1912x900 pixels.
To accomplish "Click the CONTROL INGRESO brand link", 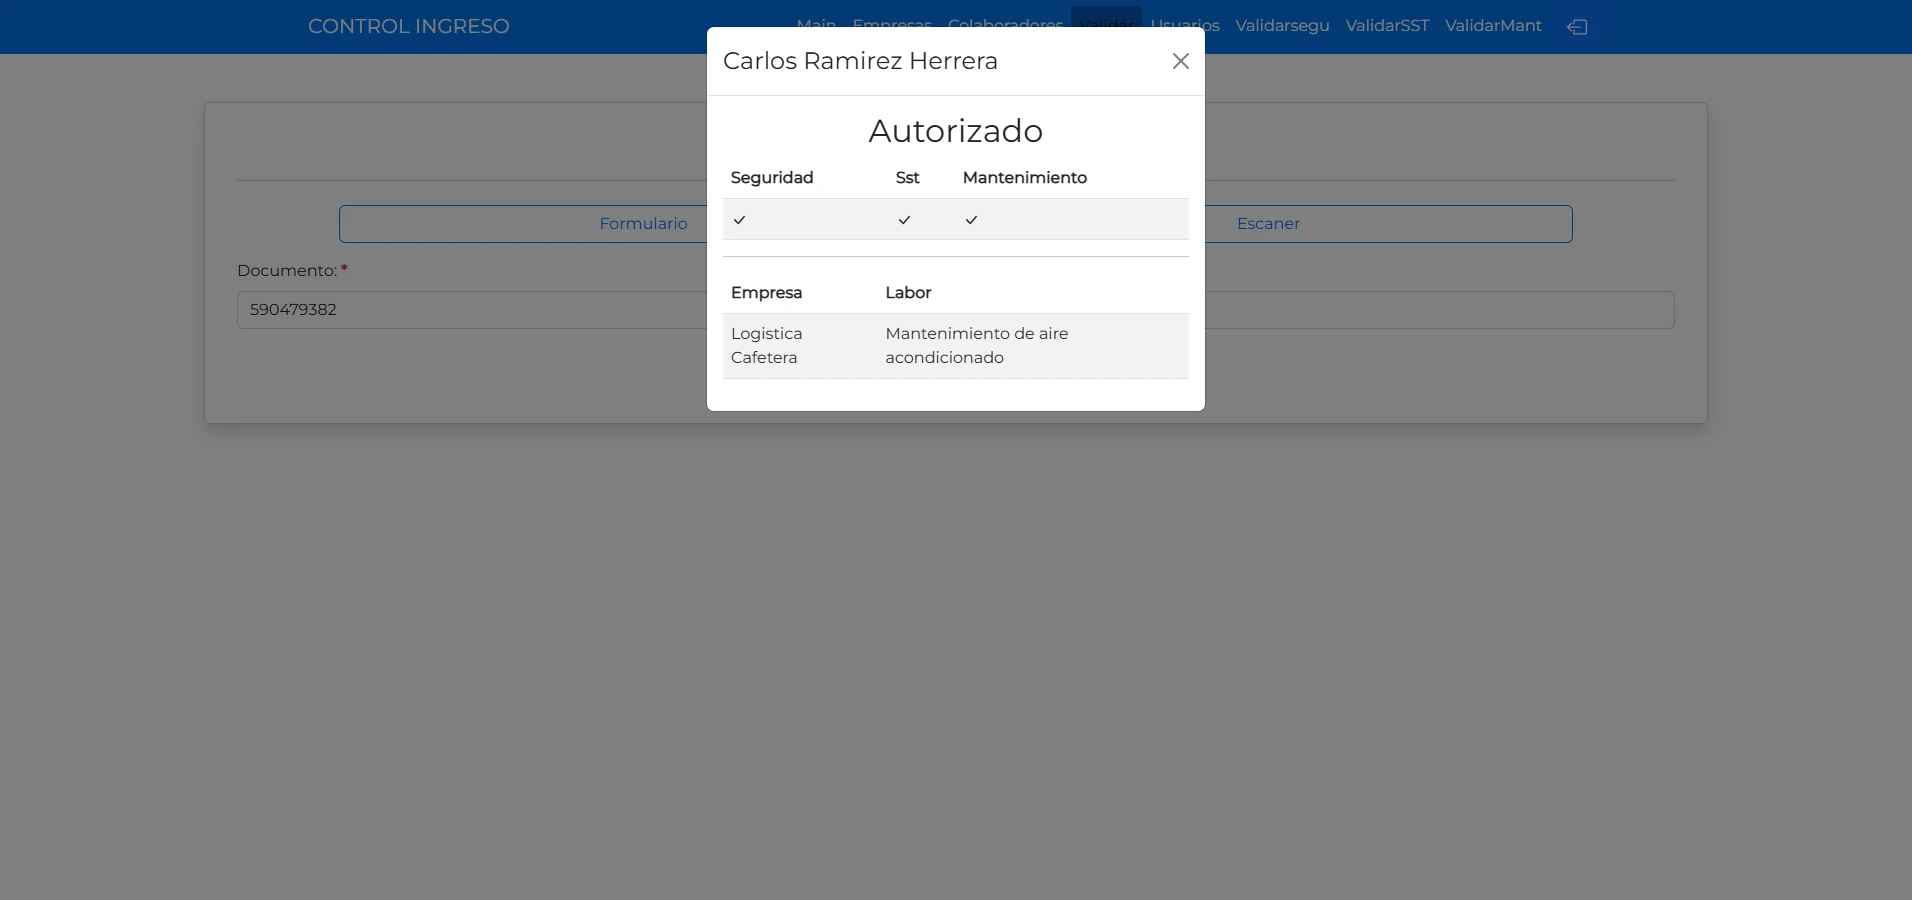I will (409, 26).
